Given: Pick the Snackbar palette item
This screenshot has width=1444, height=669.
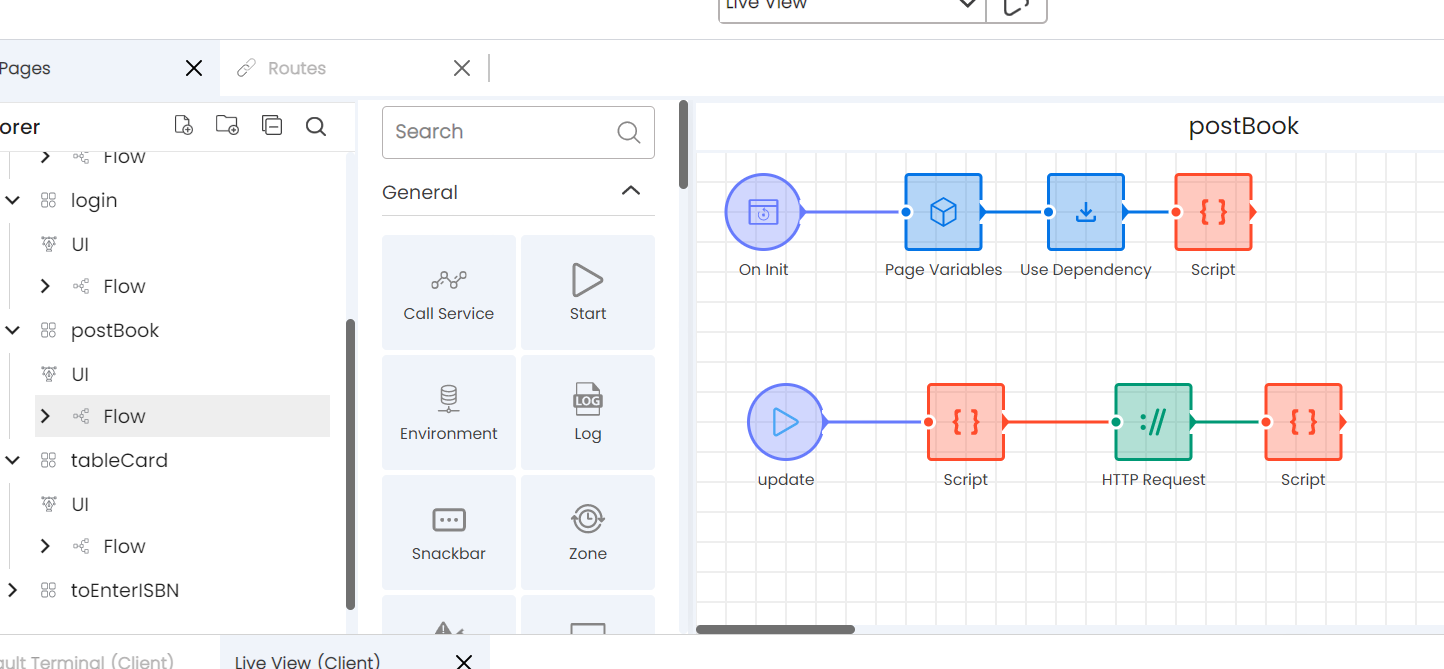Looking at the screenshot, I should tap(449, 533).
